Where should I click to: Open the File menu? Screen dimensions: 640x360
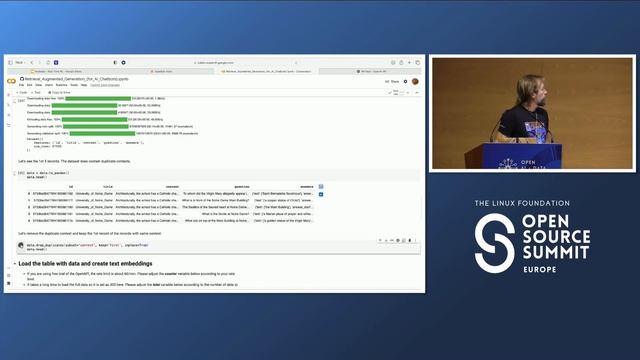tap(22, 85)
